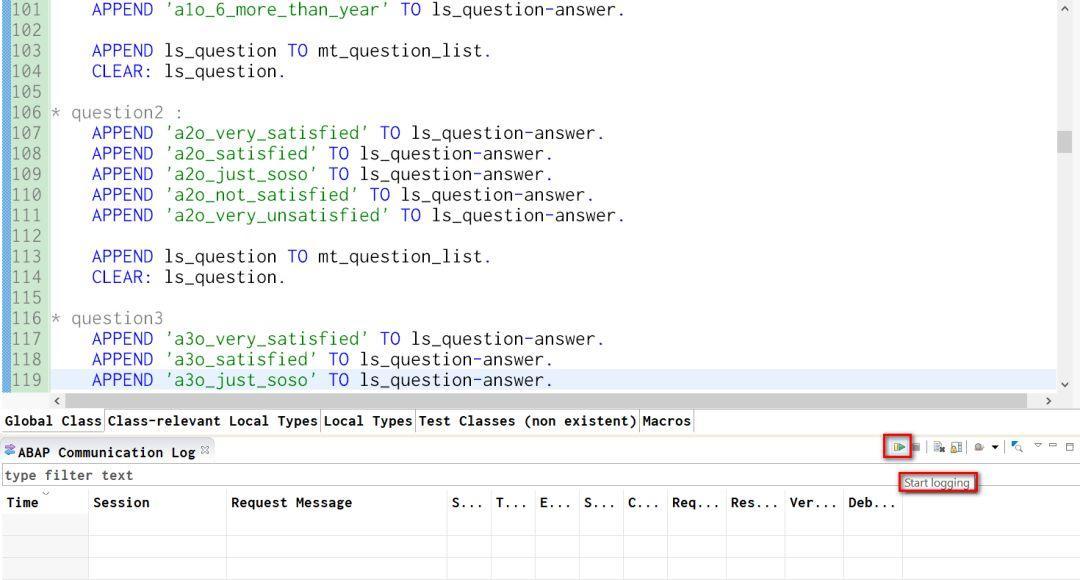This screenshot has width=1080, height=580.
Task: Click the editor vertical scrollbar thumb
Action: pos(1065,141)
